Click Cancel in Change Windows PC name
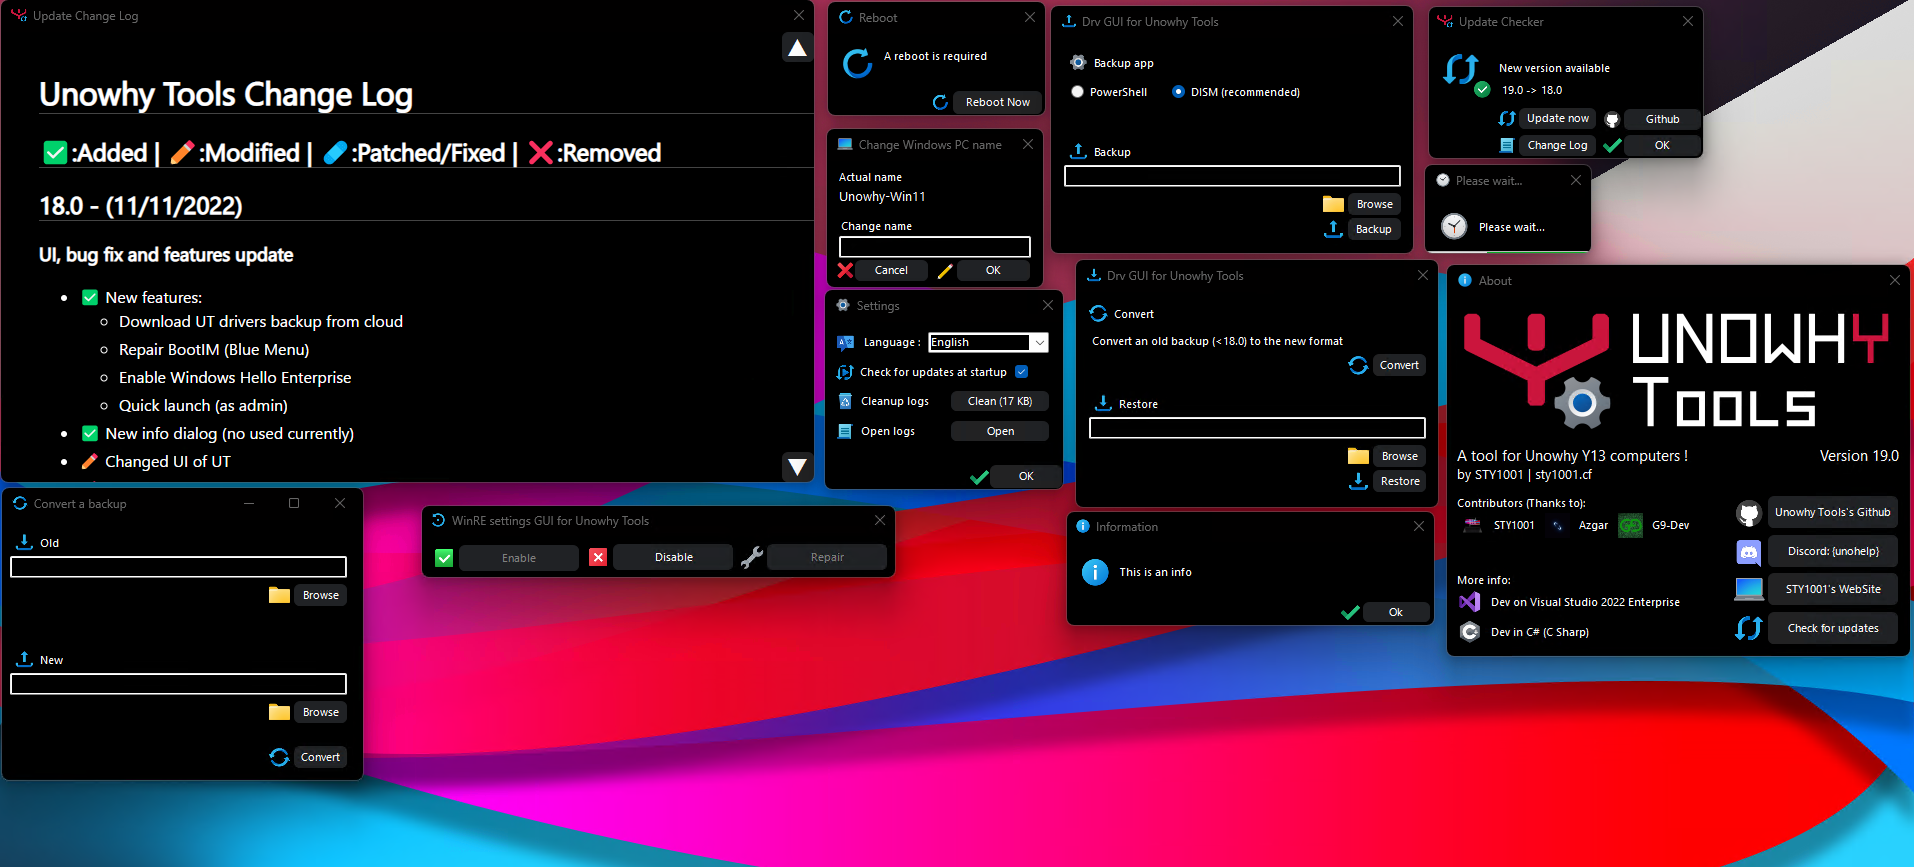1914x867 pixels. [891, 270]
